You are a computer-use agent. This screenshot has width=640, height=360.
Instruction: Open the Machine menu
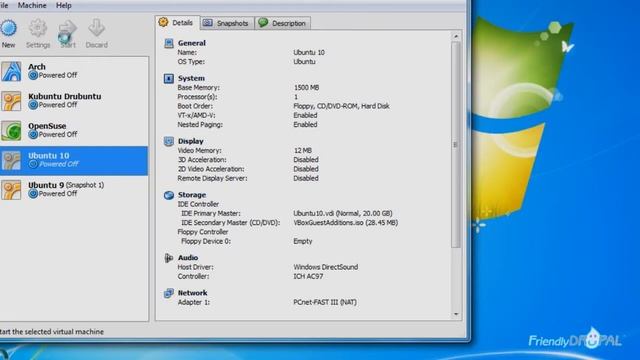(32, 5)
